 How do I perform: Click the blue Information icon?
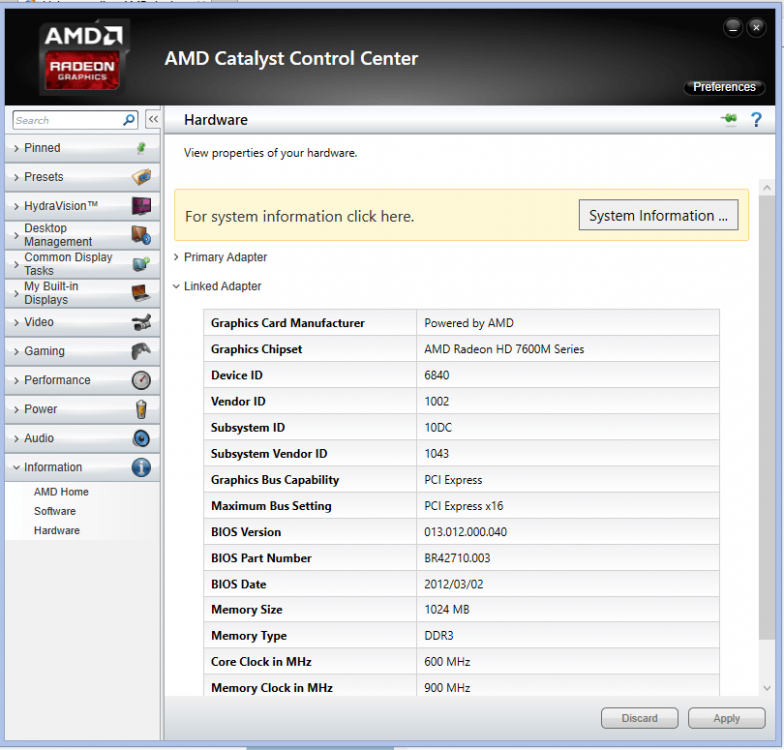click(142, 467)
